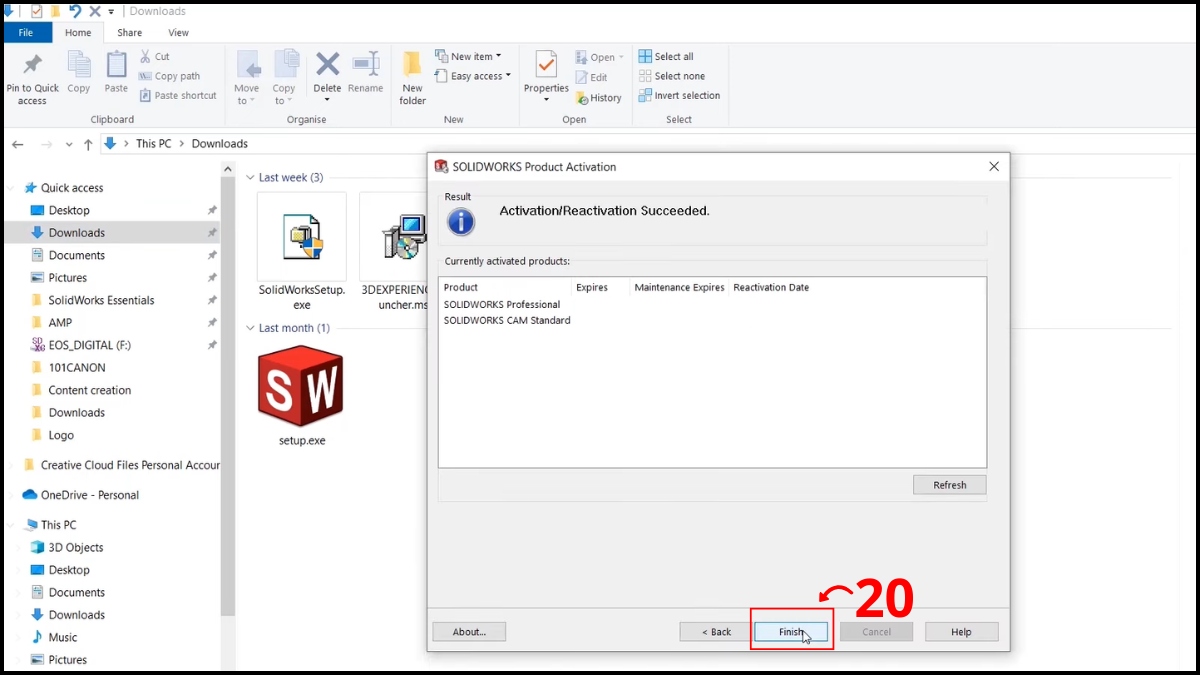Click Select none in ribbon
This screenshot has height=675, width=1200.
671,76
